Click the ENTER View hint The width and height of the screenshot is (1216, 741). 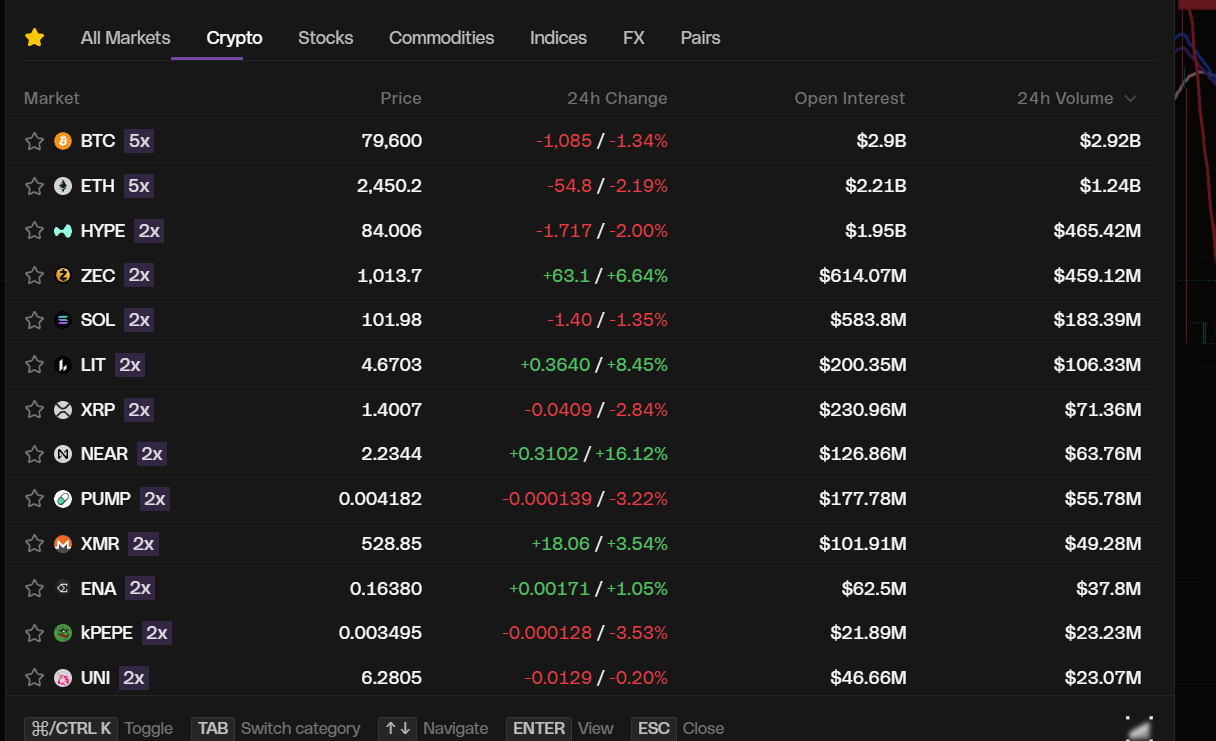click(560, 728)
